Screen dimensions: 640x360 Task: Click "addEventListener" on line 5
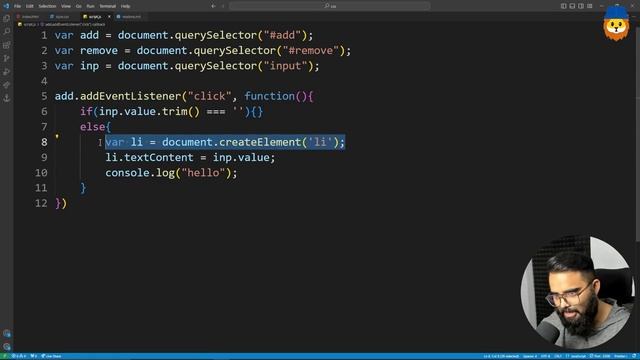[131, 96]
